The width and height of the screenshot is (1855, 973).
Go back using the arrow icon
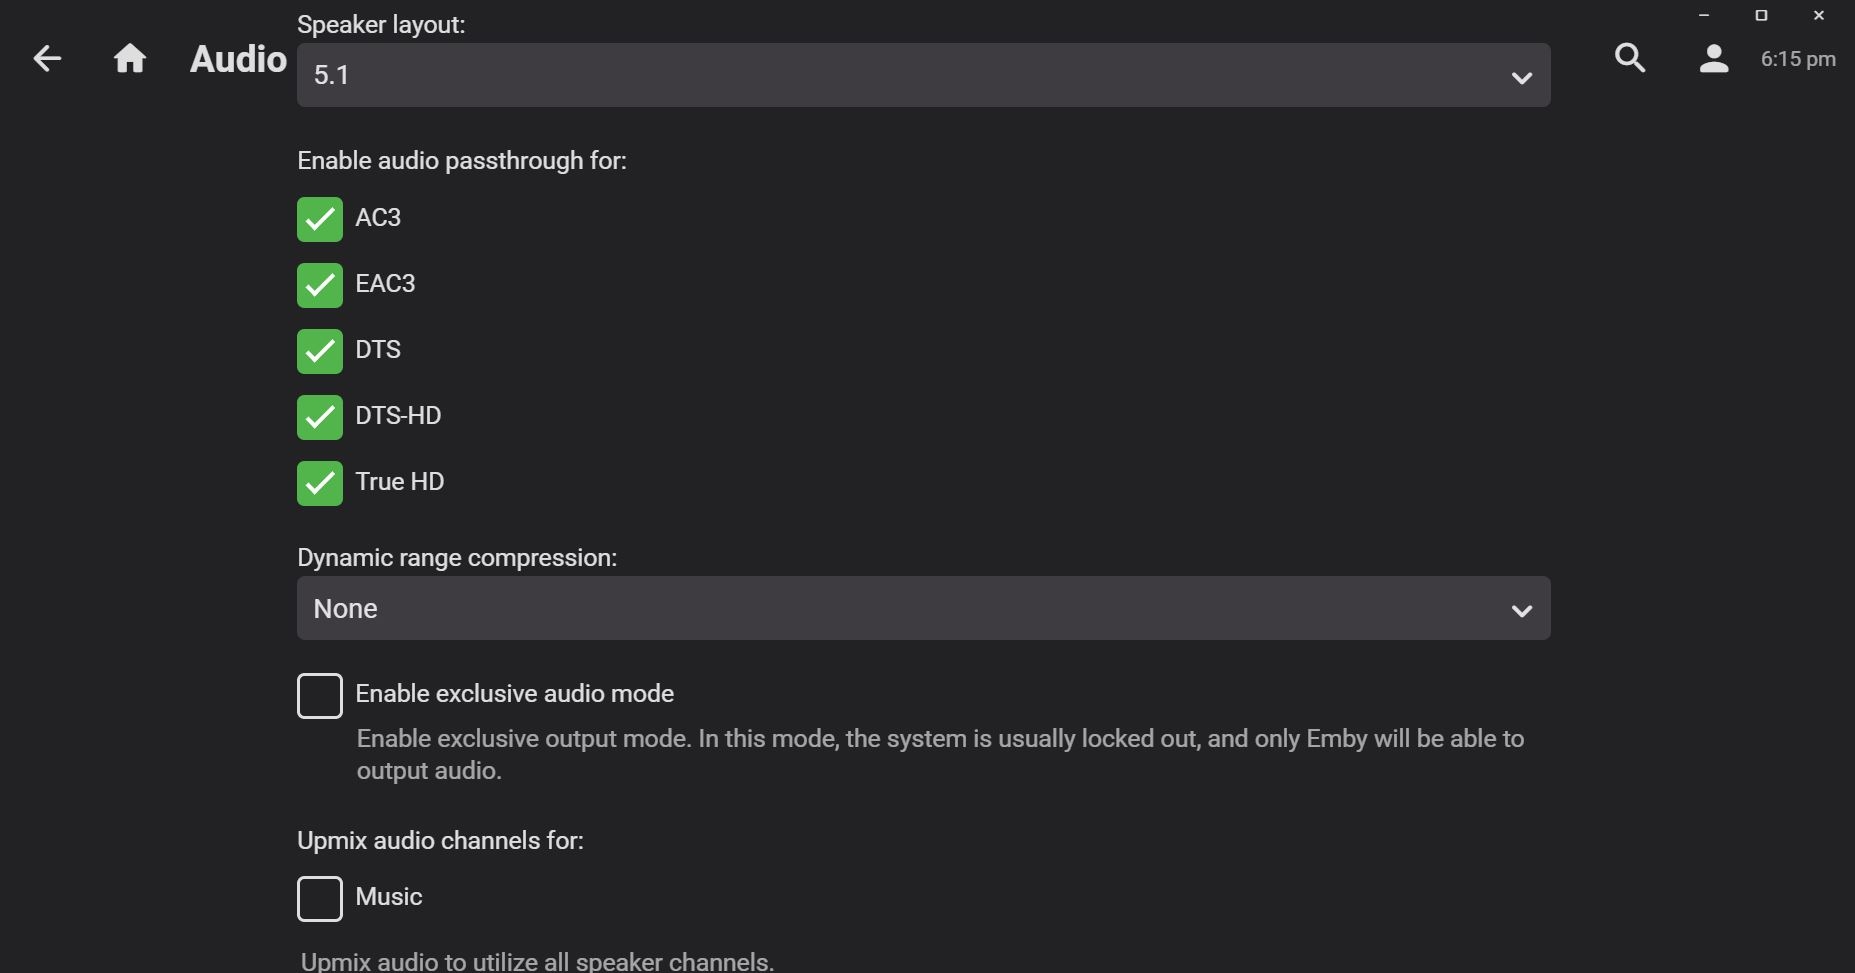tap(47, 59)
